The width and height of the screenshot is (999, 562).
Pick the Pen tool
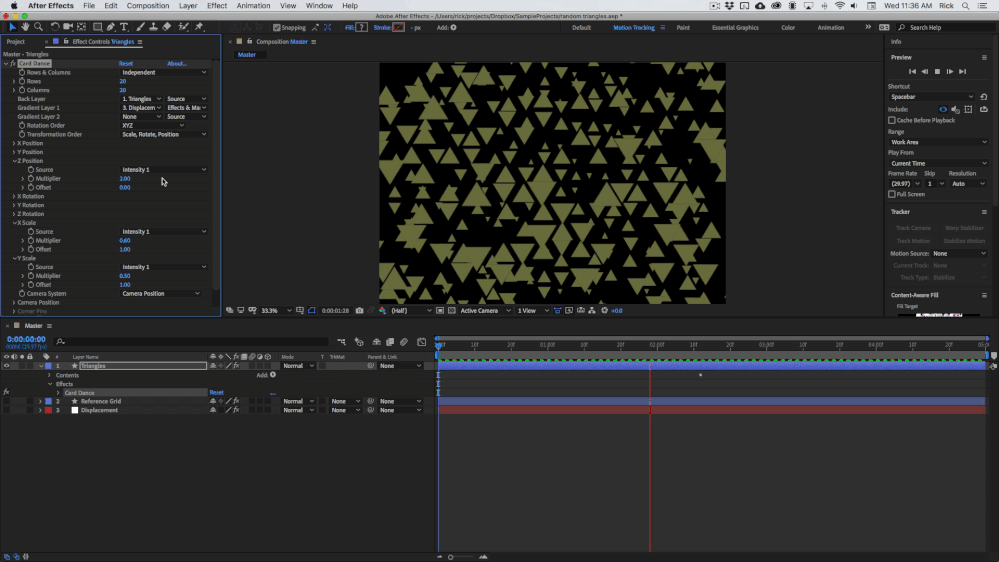tap(111, 27)
